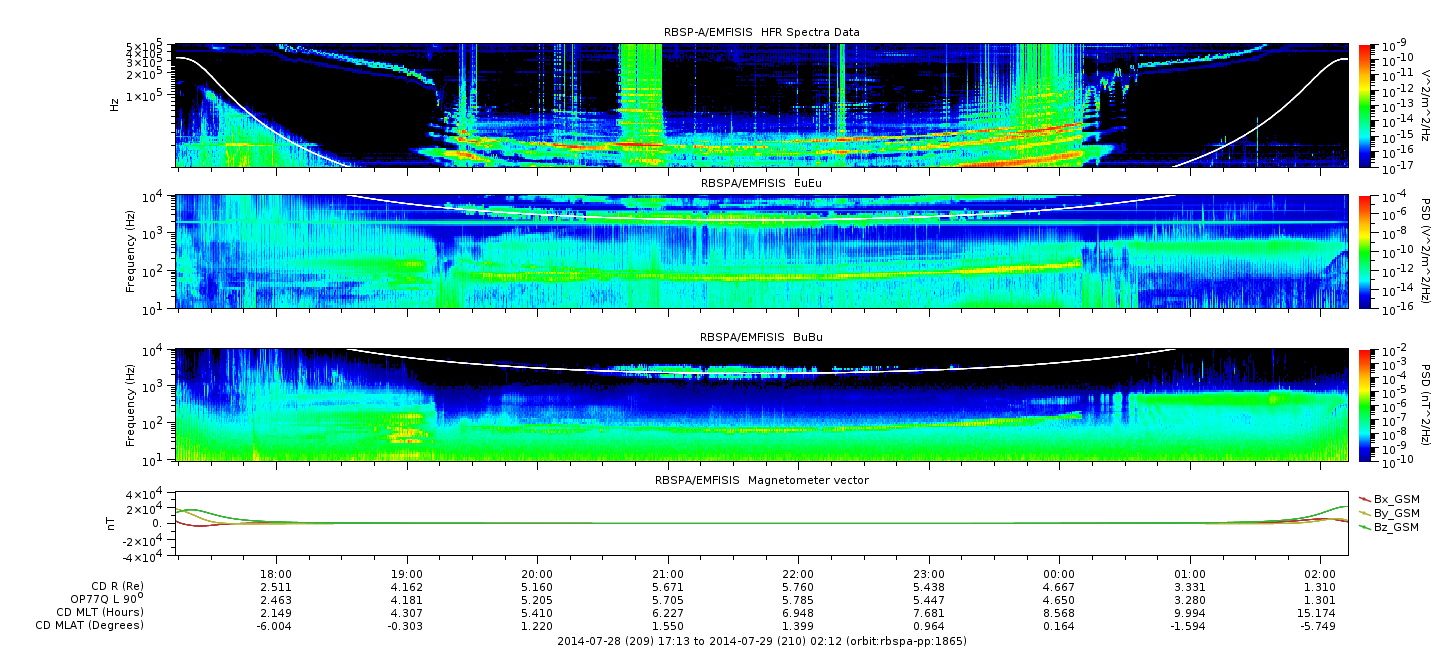The height and width of the screenshot is (658, 1447).
Task: Click the nT axis label on magnetometer plot
Action: [x=114, y=523]
